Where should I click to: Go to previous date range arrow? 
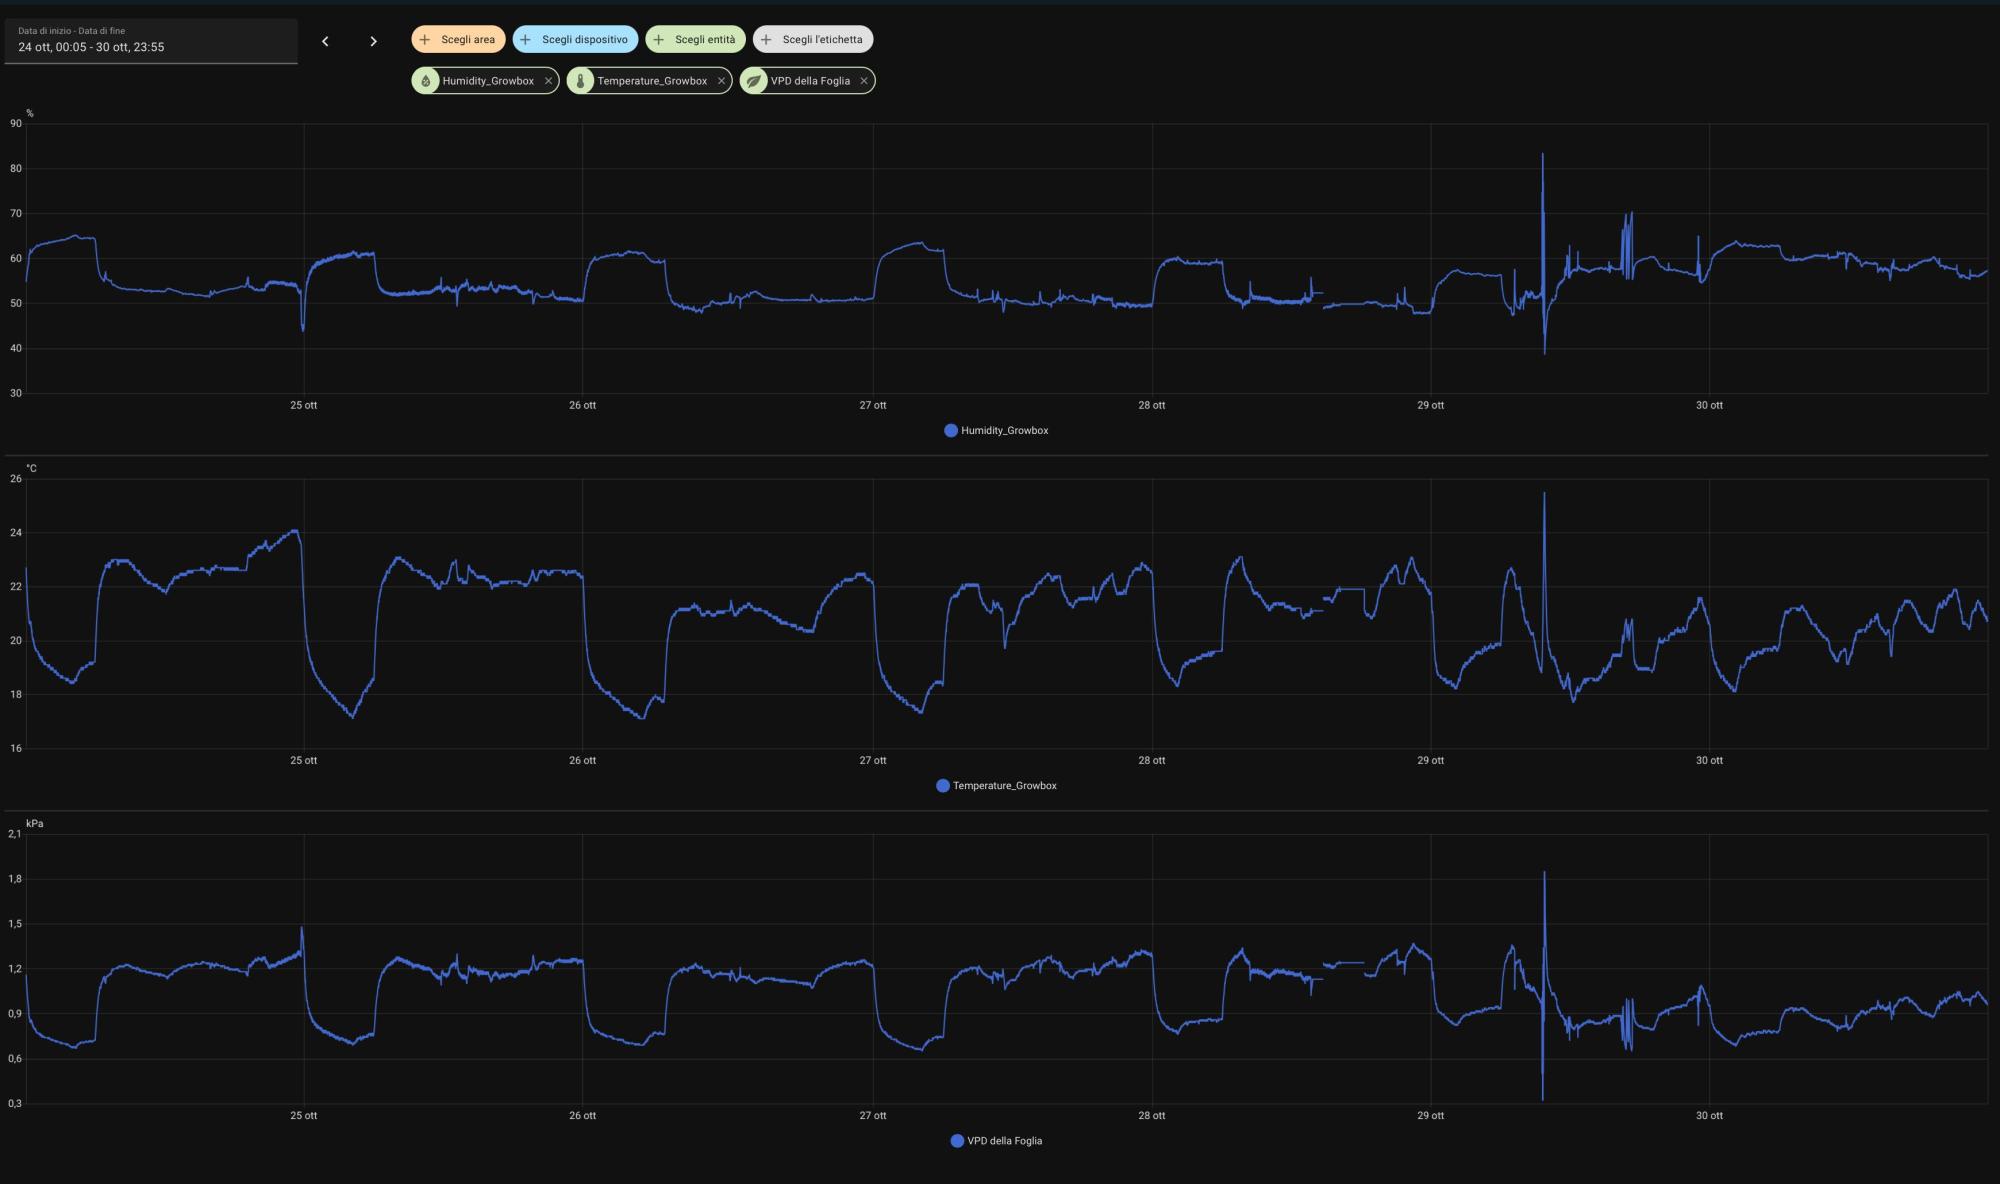tap(325, 41)
